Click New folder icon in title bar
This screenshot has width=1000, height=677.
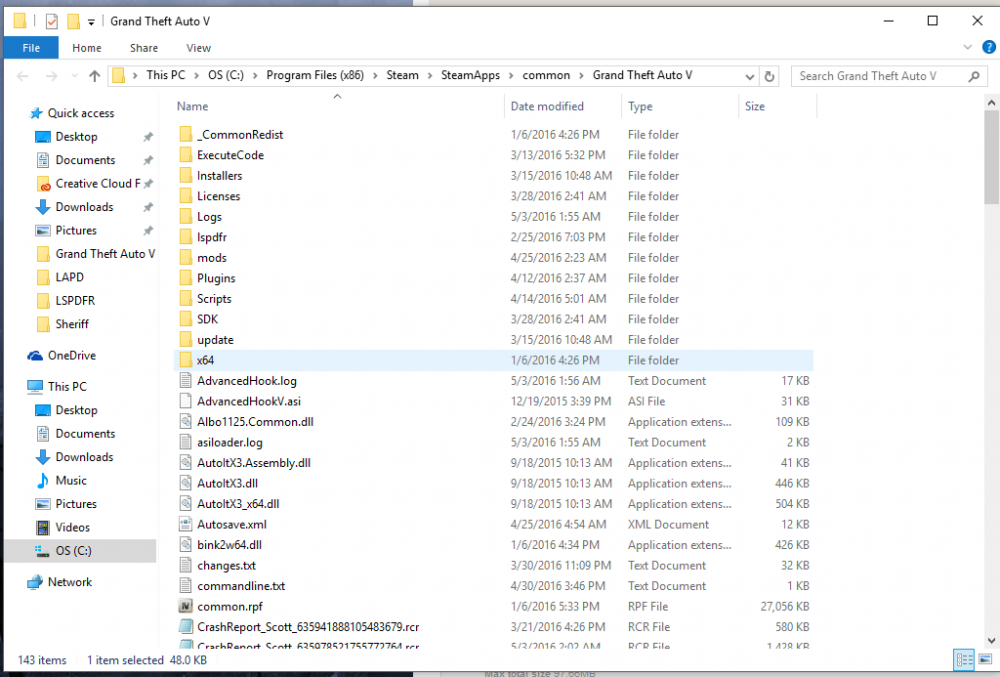[73, 22]
